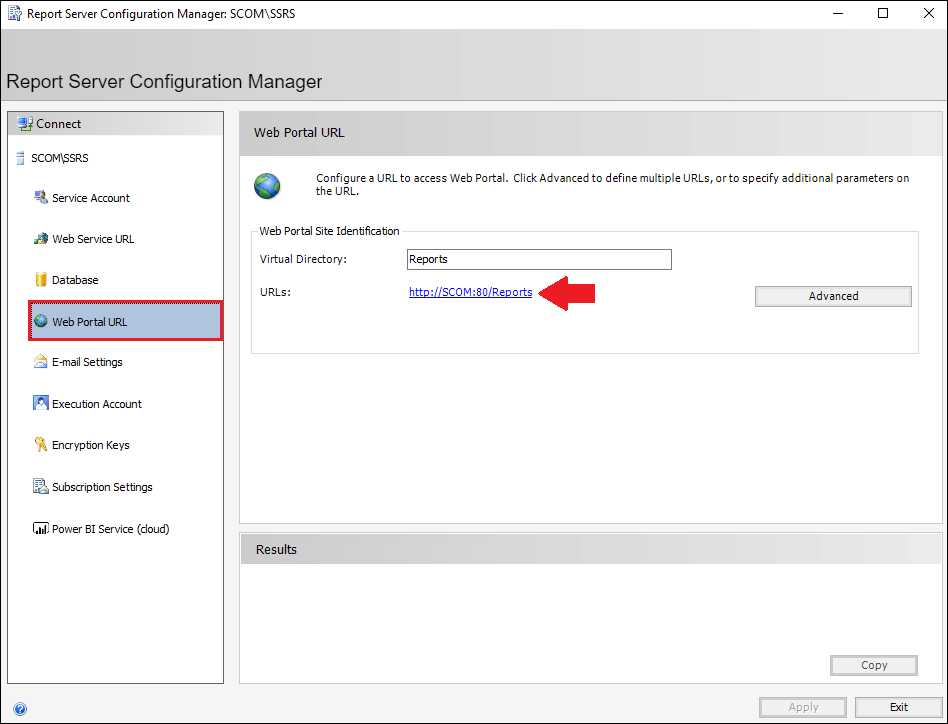The height and width of the screenshot is (724, 948).
Task: Select the Web Portal URL page
Action: pyautogui.click(x=126, y=321)
